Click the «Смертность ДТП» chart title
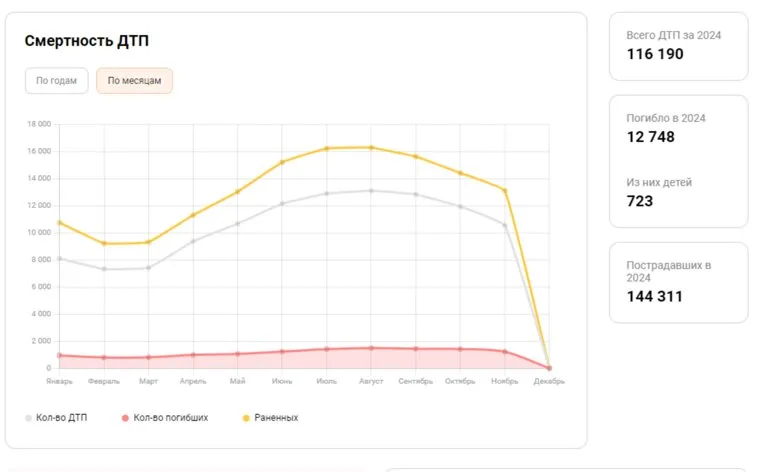The width and height of the screenshot is (760, 472). [87, 41]
